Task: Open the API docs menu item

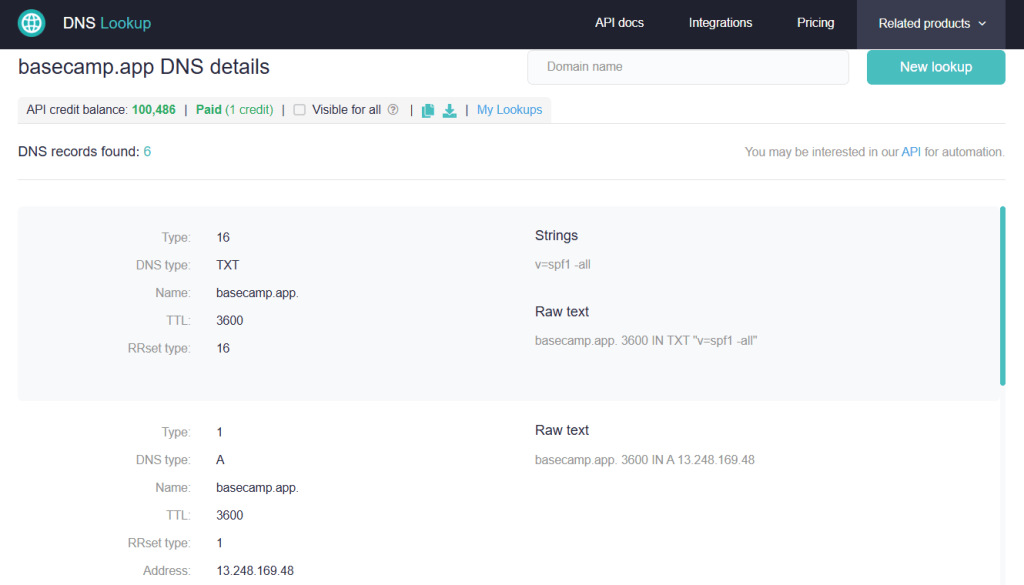Action: (x=619, y=23)
